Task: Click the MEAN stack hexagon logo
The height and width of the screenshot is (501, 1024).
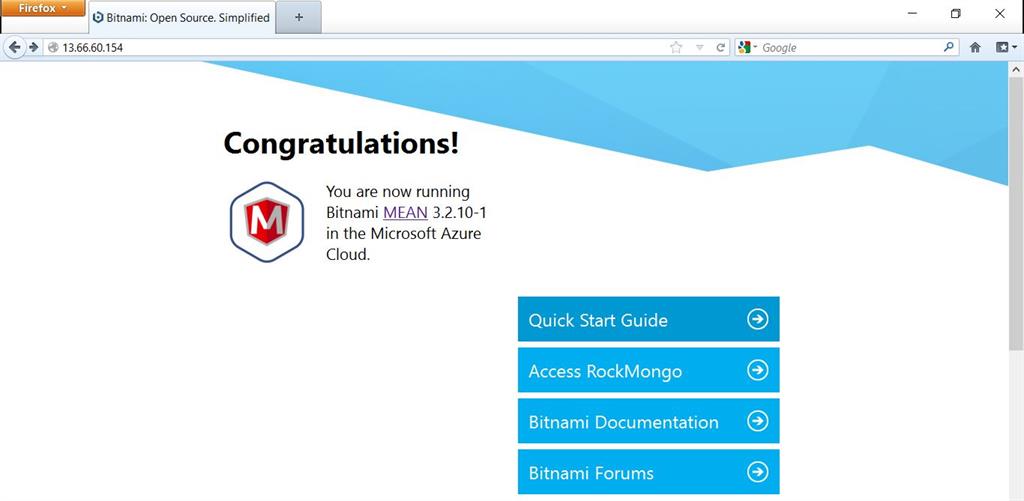Action: (266, 222)
